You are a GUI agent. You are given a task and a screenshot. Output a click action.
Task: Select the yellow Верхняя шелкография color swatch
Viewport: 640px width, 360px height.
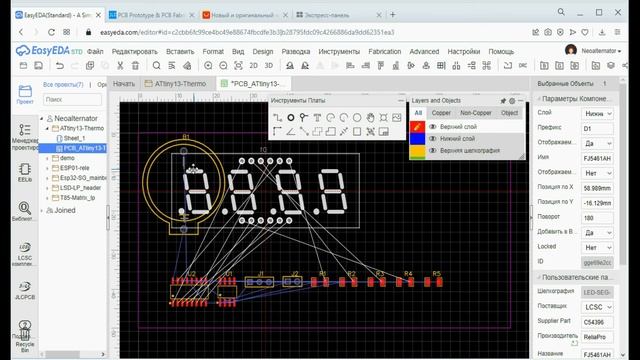point(417,151)
